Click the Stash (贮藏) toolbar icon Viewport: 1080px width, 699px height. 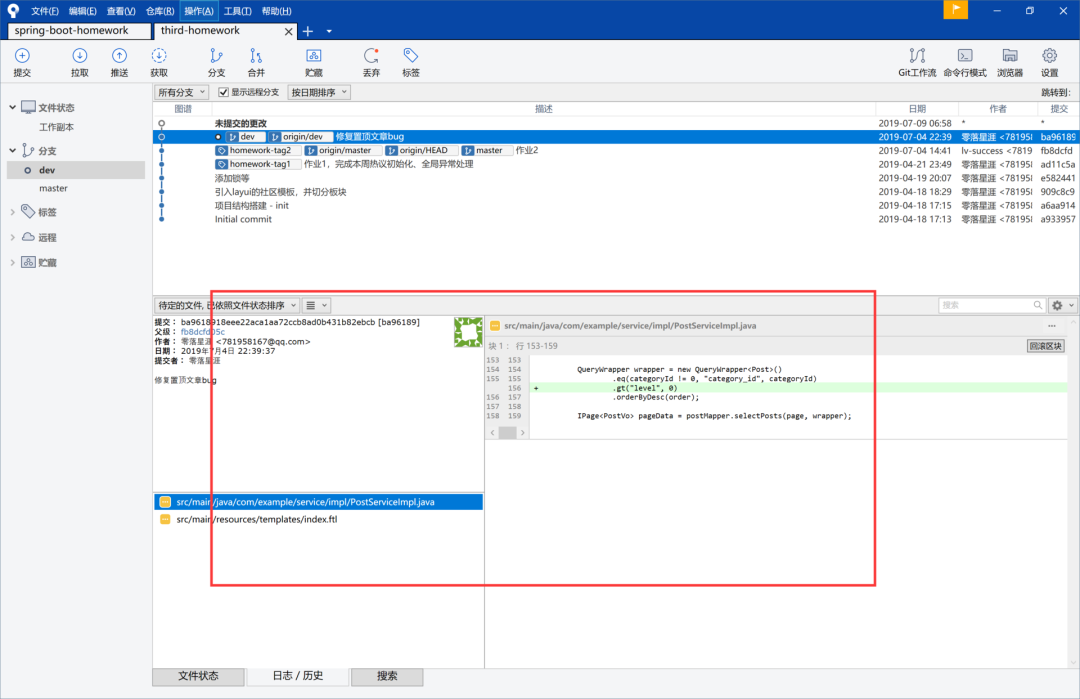pos(313,62)
